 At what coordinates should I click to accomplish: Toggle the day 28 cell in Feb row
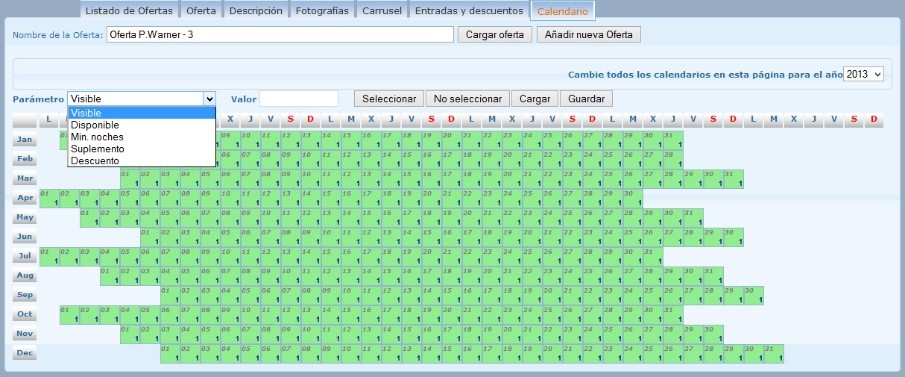click(674, 159)
